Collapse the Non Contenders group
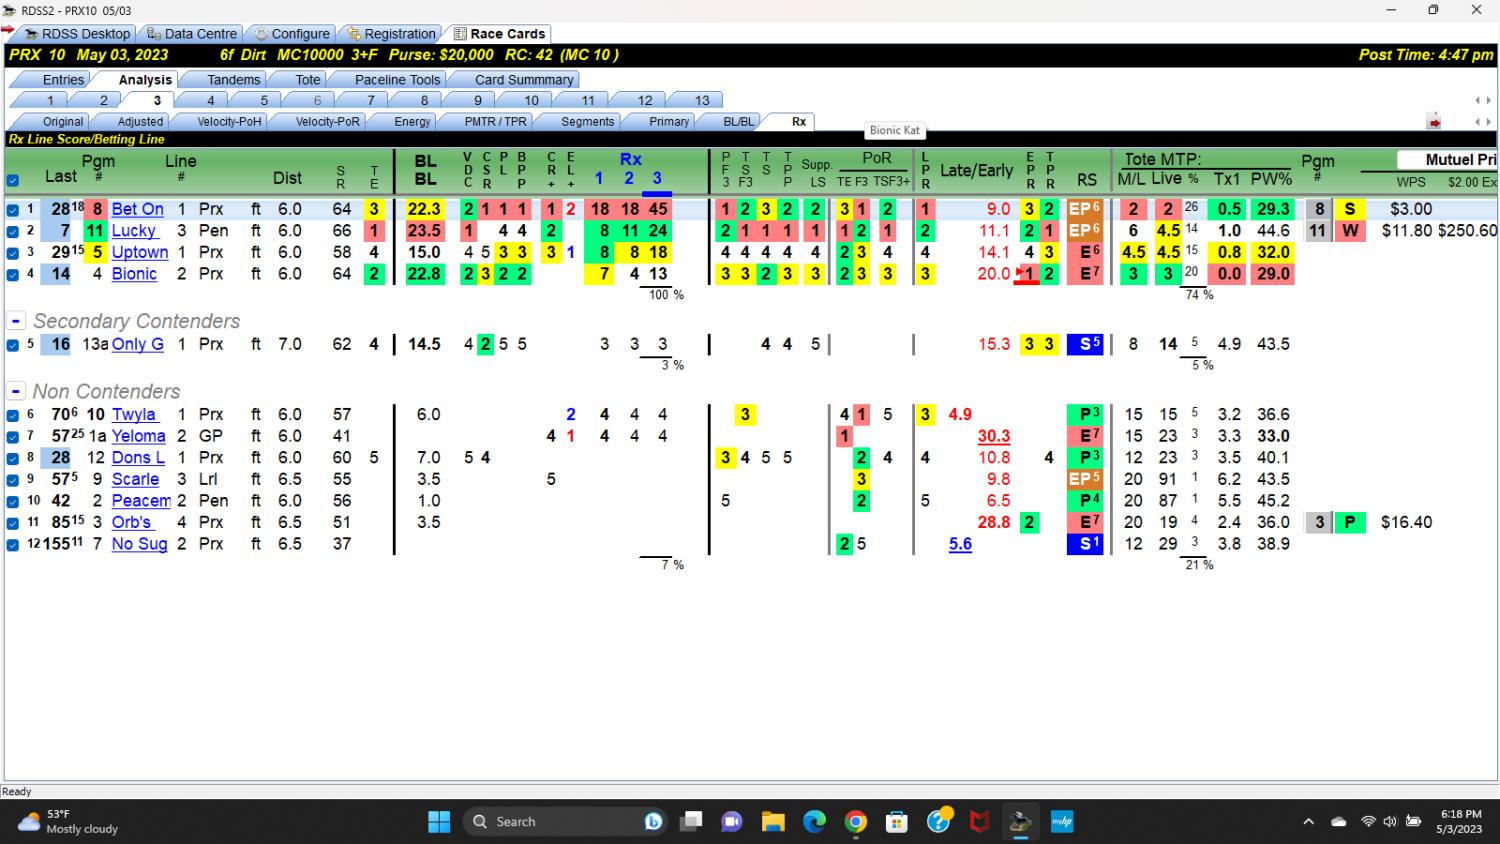Screen dimensions: 1500x844 pos(16,391)
